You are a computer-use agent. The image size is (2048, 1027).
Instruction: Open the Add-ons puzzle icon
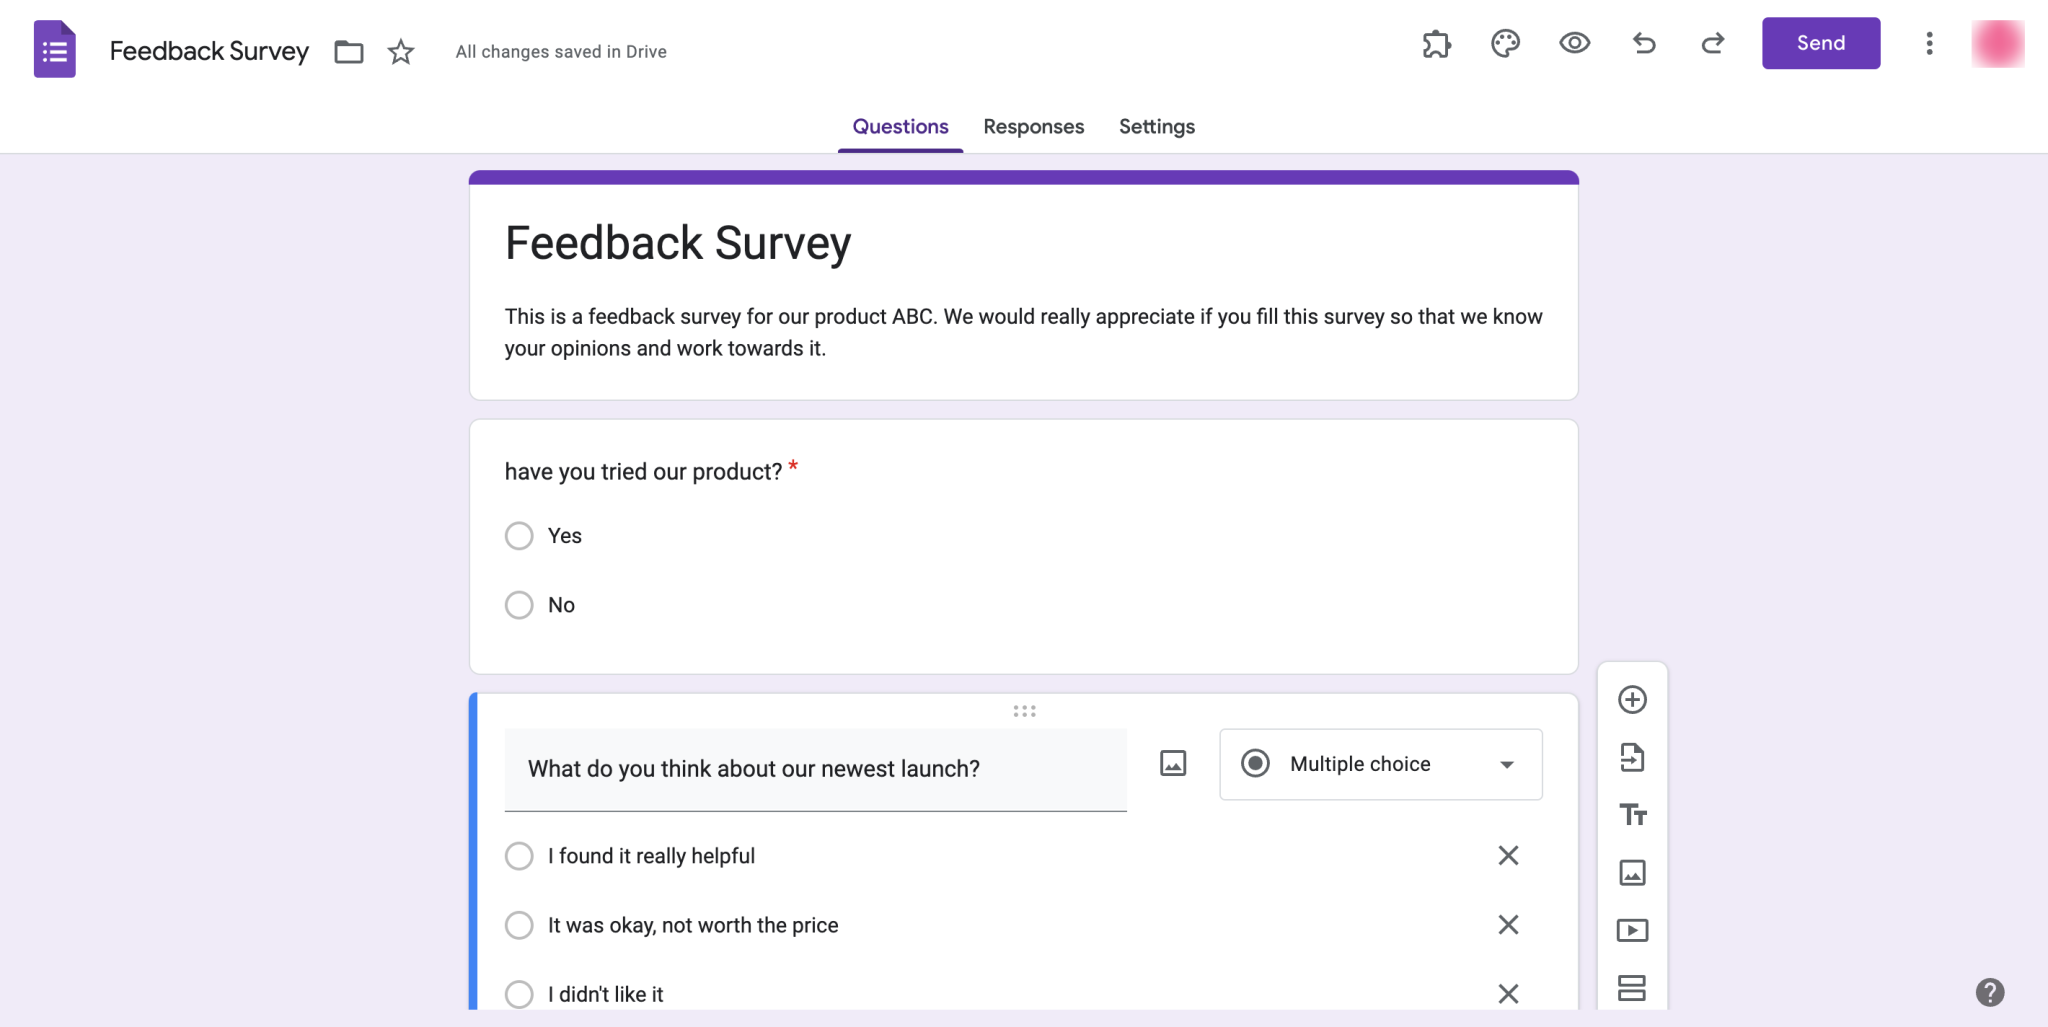[1437, 43]
